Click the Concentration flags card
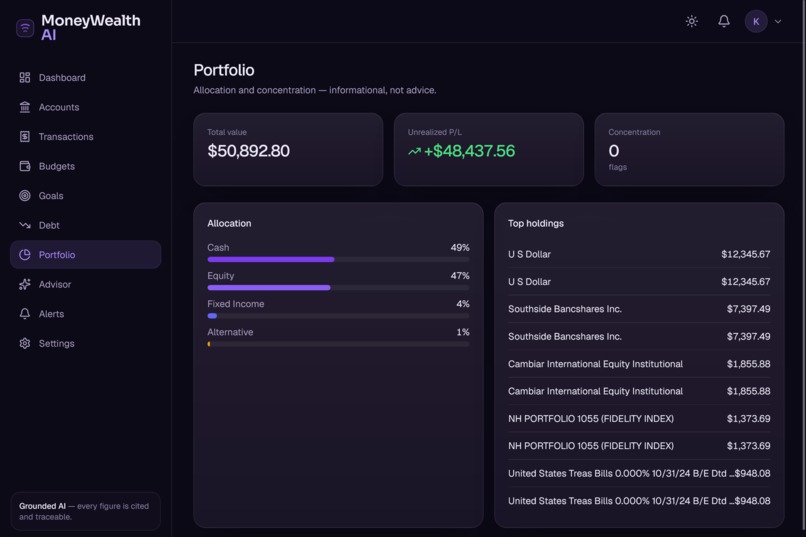This screenshot has width=806, height=537. (689, 150)
